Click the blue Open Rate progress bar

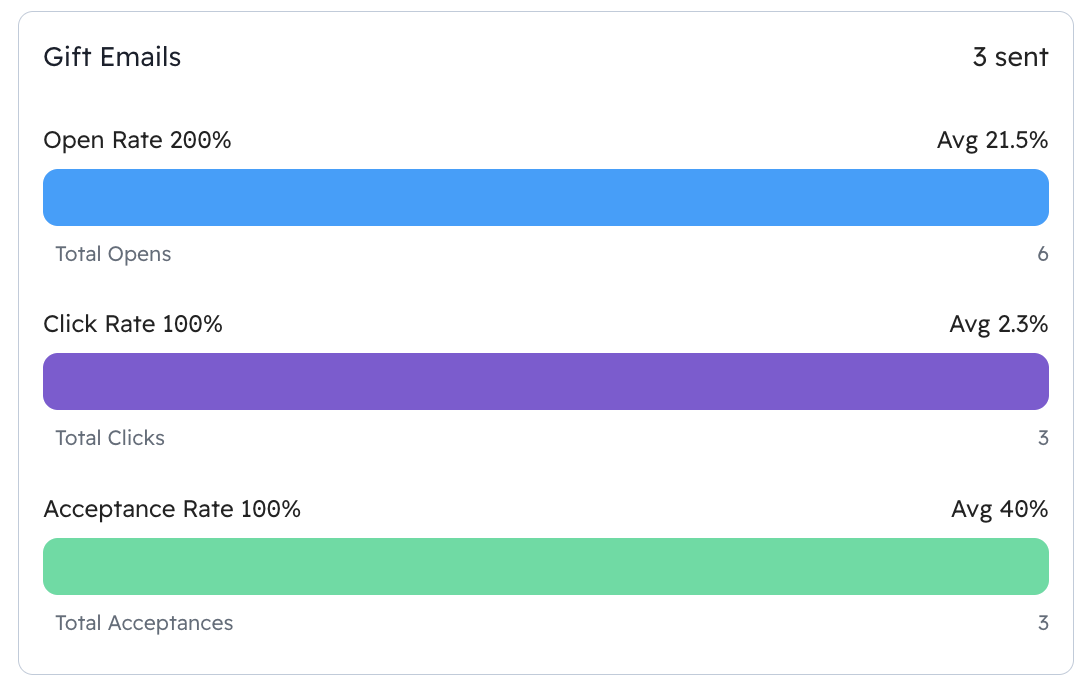click(545, 198)
